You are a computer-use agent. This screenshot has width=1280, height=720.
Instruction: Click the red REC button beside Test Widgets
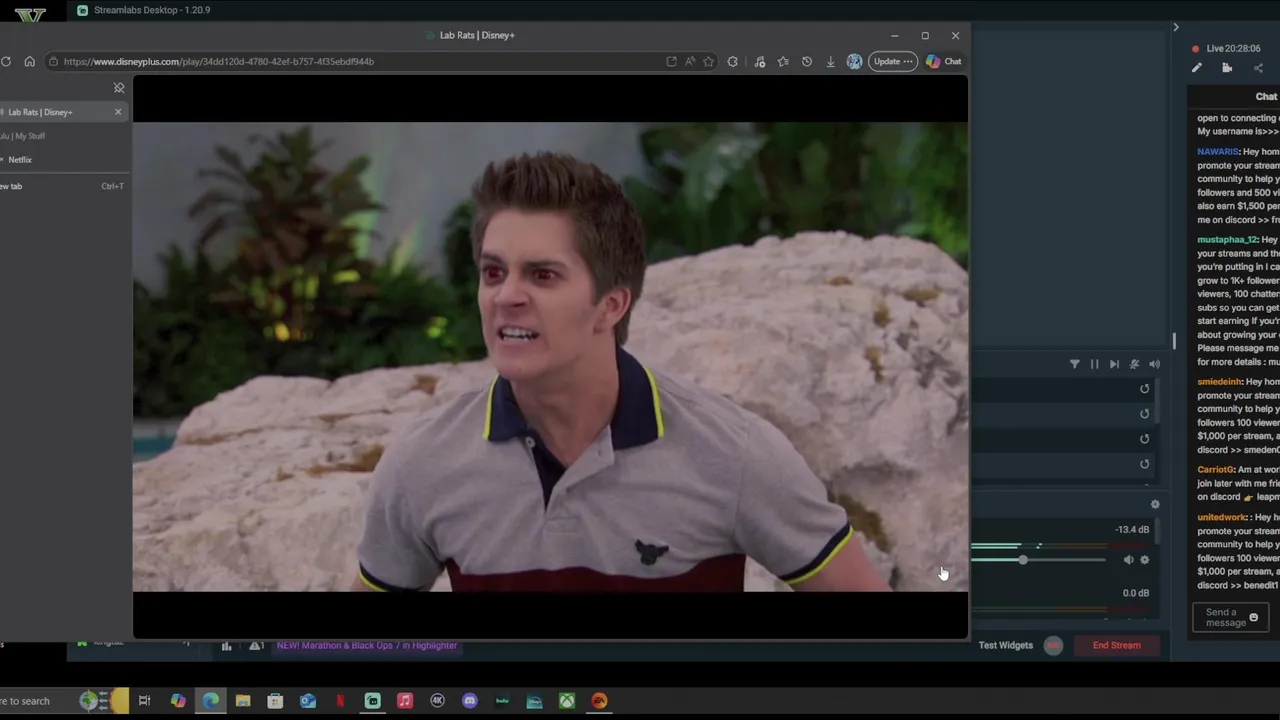click(1053, 646)
